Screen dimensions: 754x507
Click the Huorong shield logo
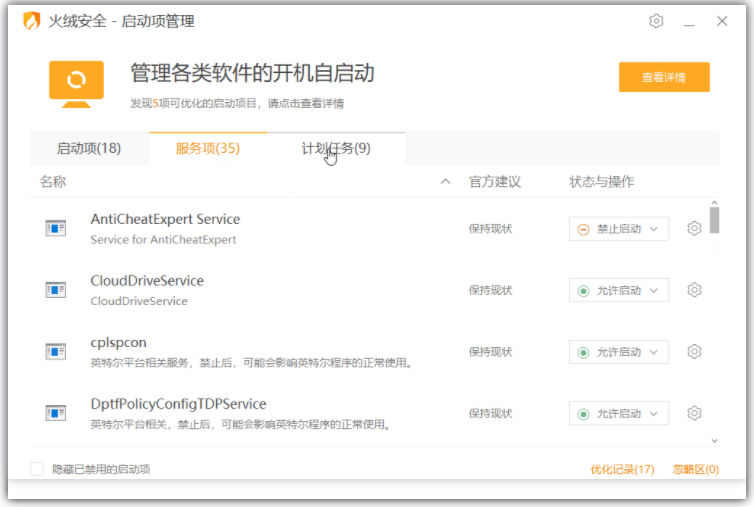click(32, 21)
